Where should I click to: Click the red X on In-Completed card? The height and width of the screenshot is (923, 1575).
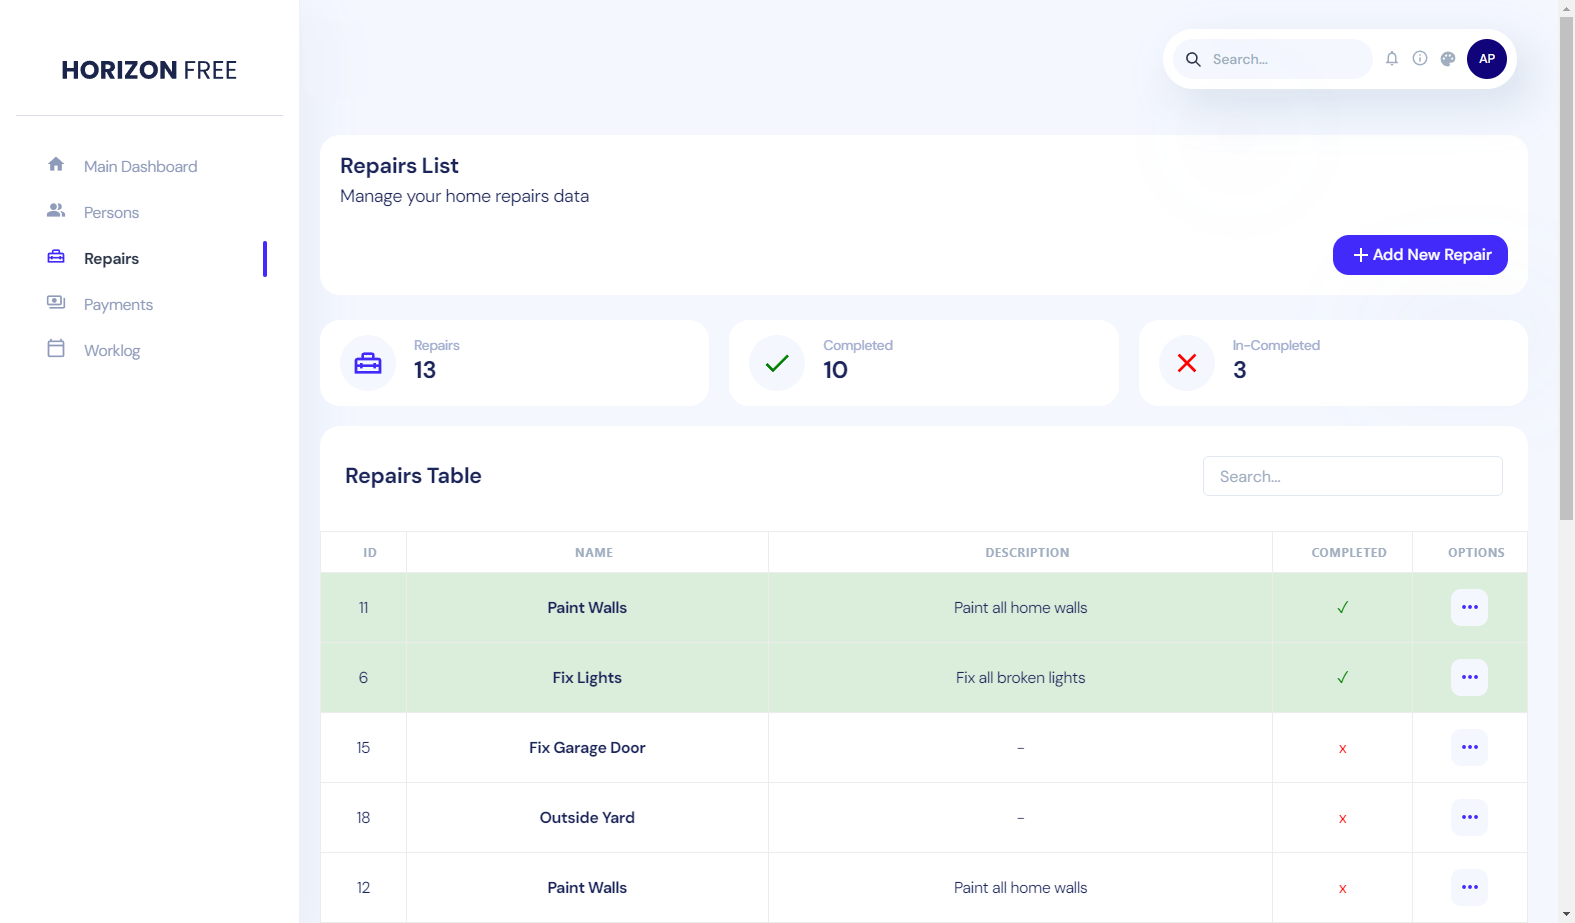1187,363
